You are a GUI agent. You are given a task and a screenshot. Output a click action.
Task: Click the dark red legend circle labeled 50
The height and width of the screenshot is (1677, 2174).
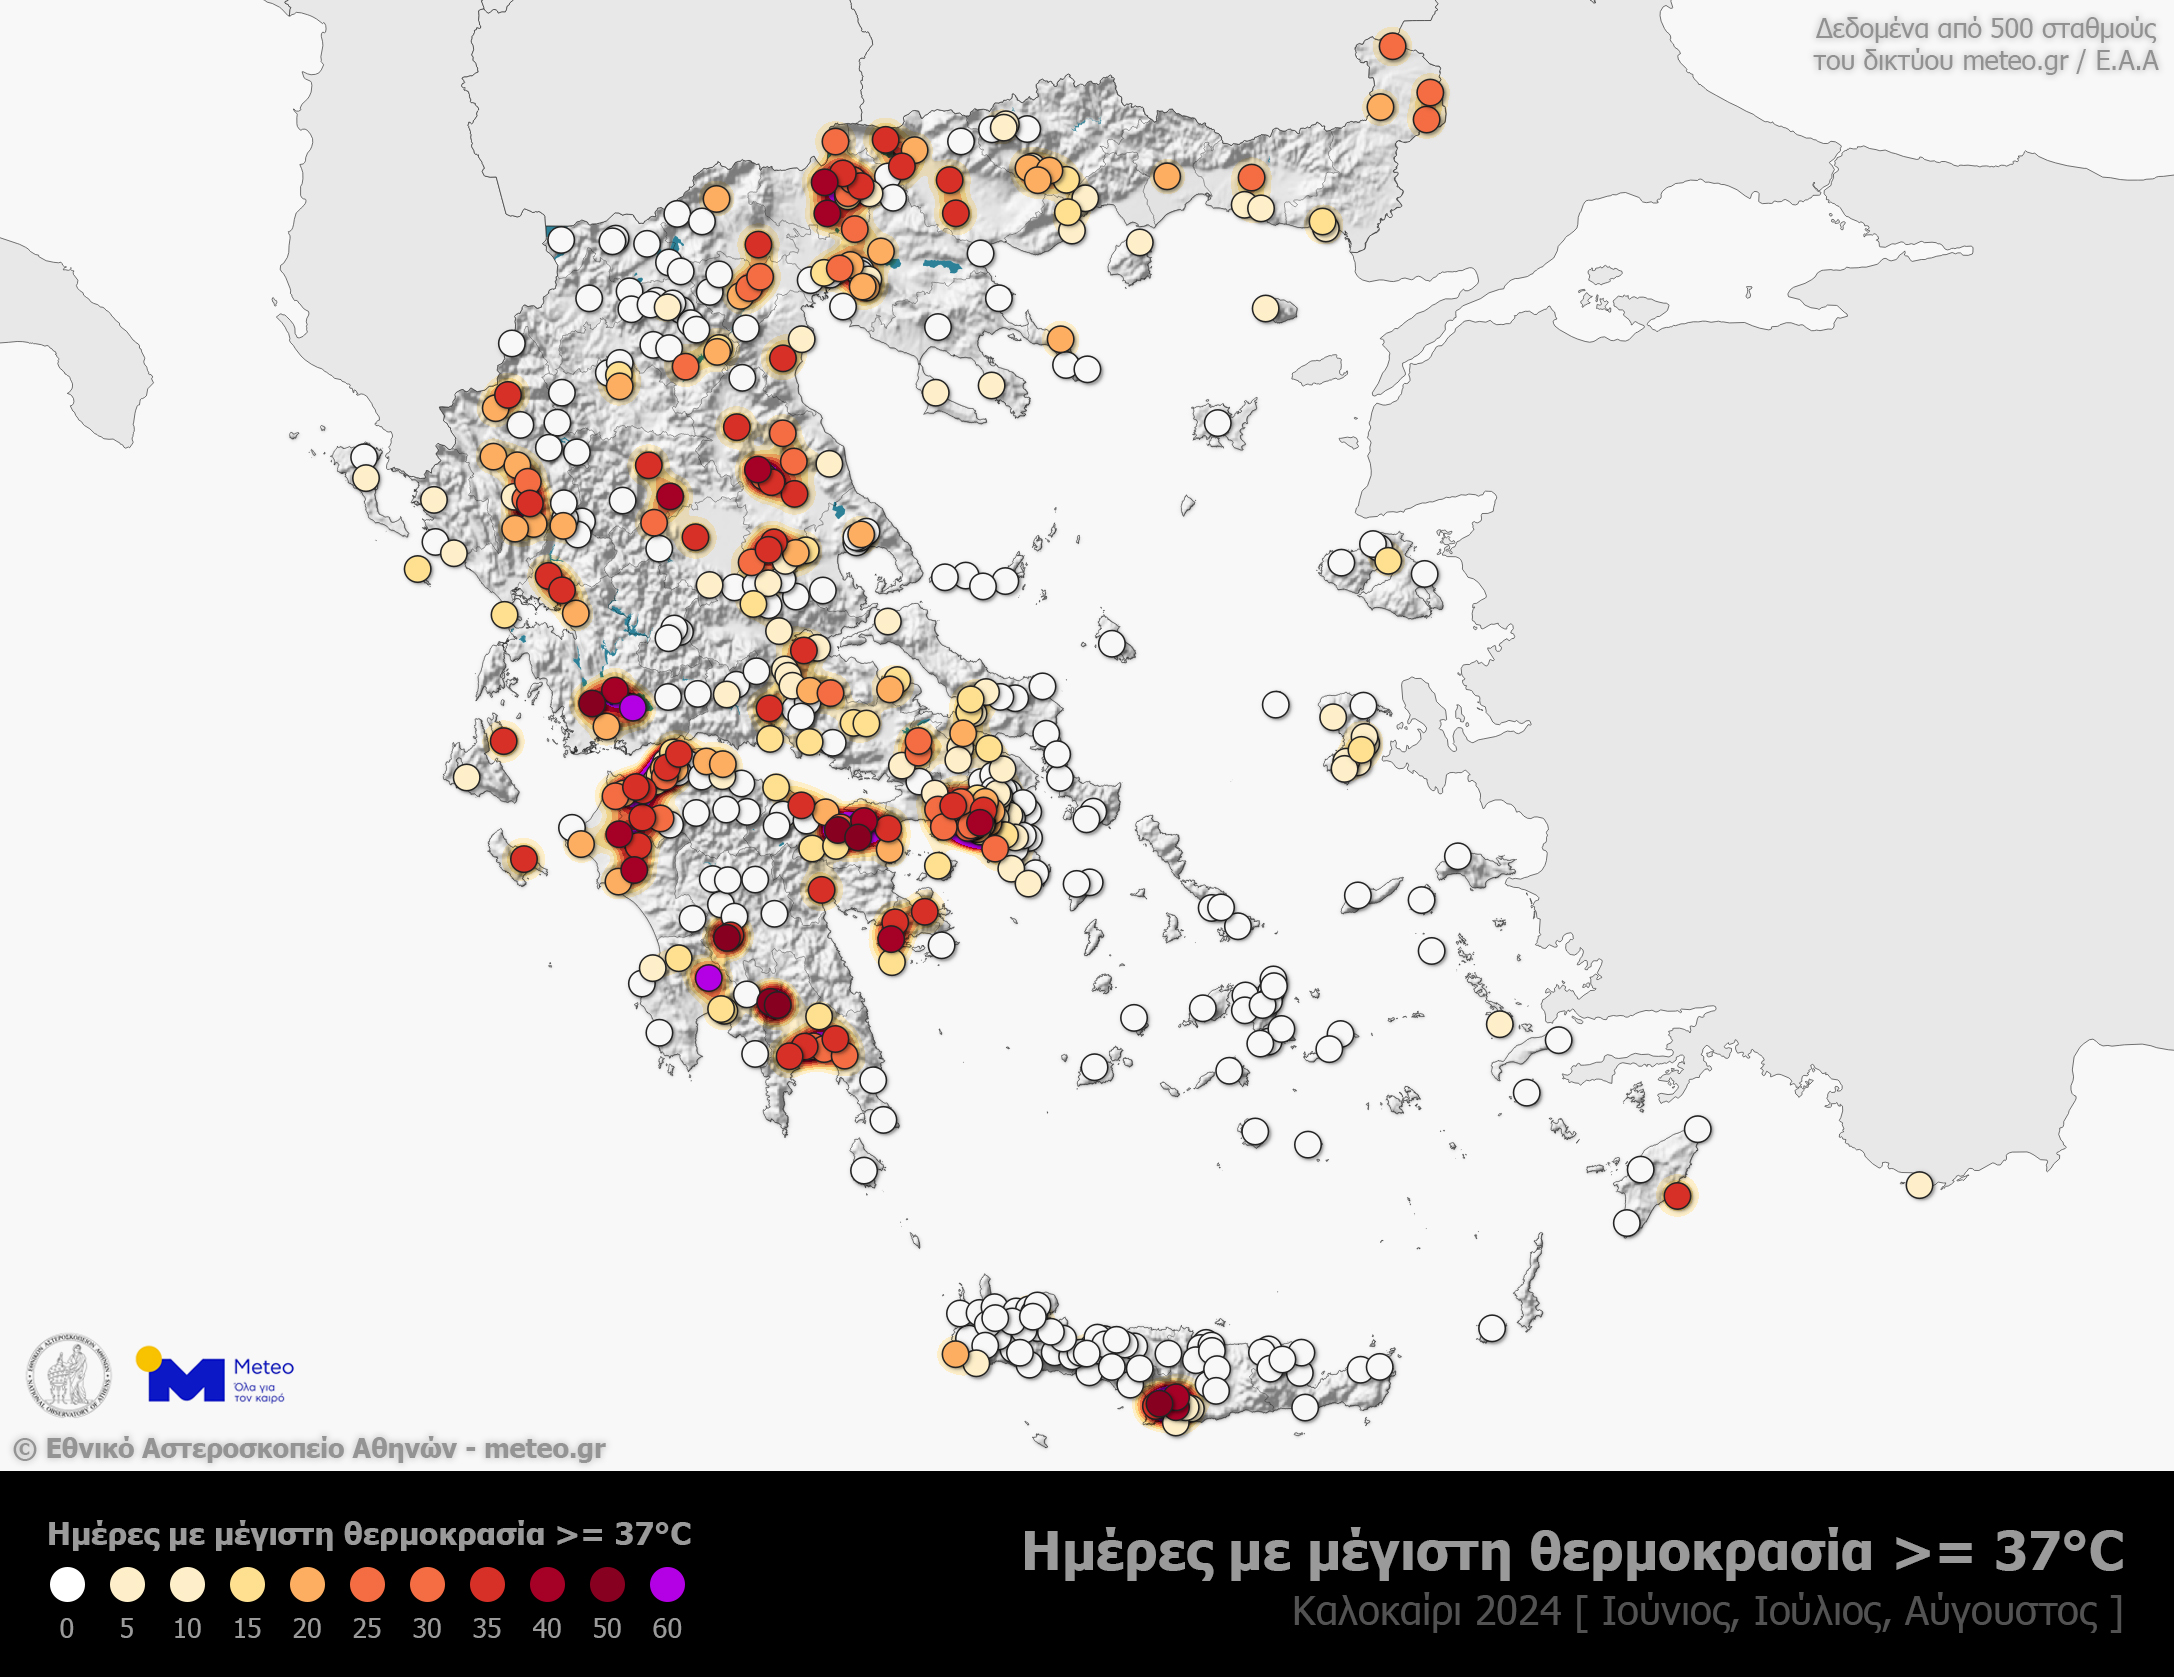pyautogui.click(x=607, y=1584)
